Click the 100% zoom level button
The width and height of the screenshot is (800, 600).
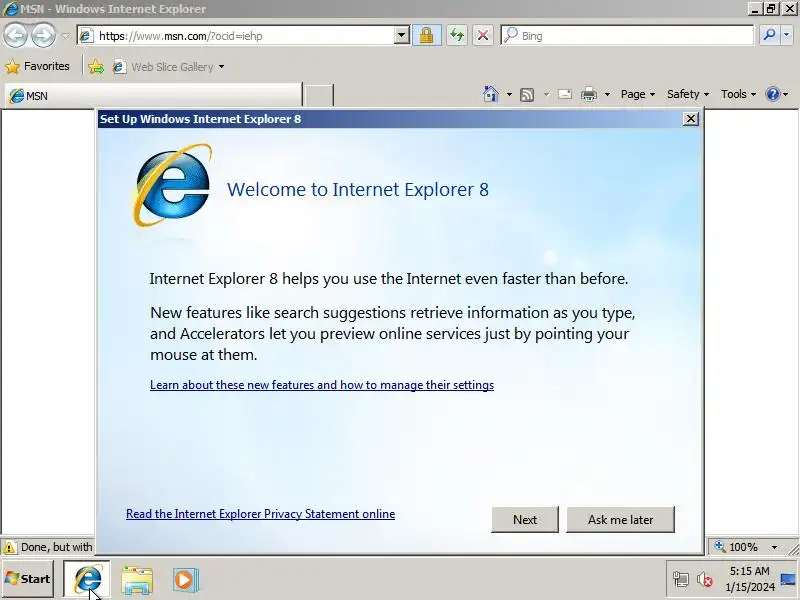coord(736,547)
